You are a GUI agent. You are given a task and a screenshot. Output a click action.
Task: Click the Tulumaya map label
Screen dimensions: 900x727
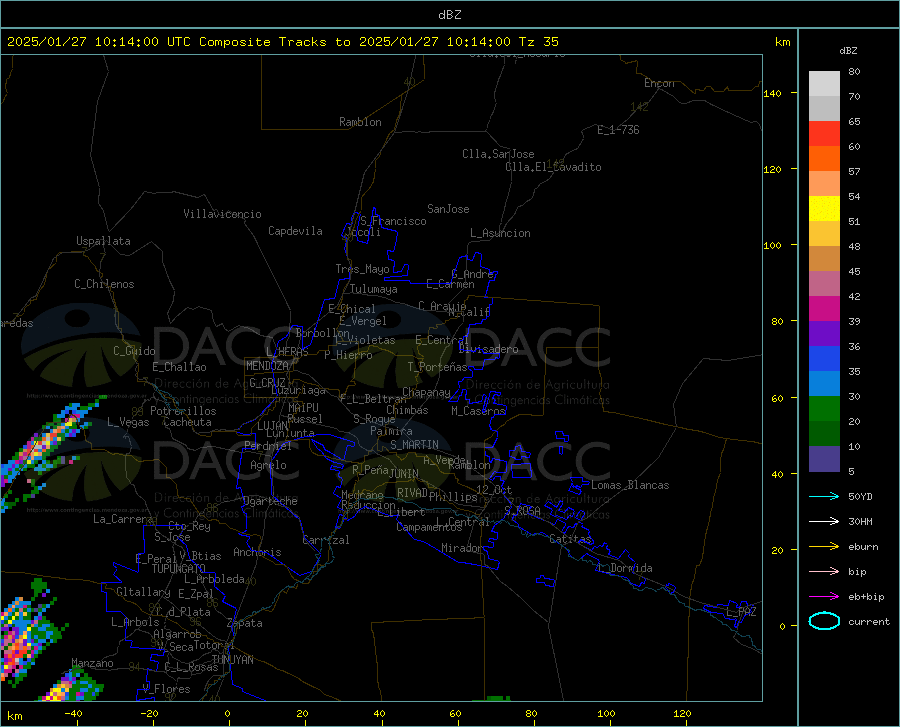[x=374, y=289]
